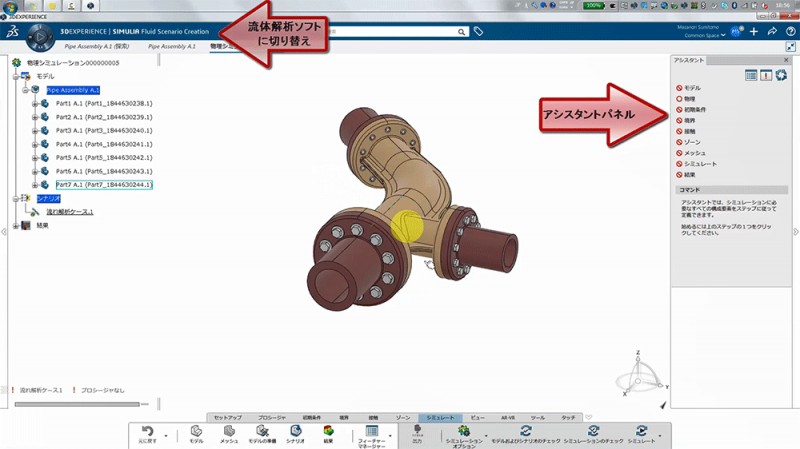The image size is (800, 449).
Task: Run モデルおよびシナリオのチェック
Action: (526, 431)
